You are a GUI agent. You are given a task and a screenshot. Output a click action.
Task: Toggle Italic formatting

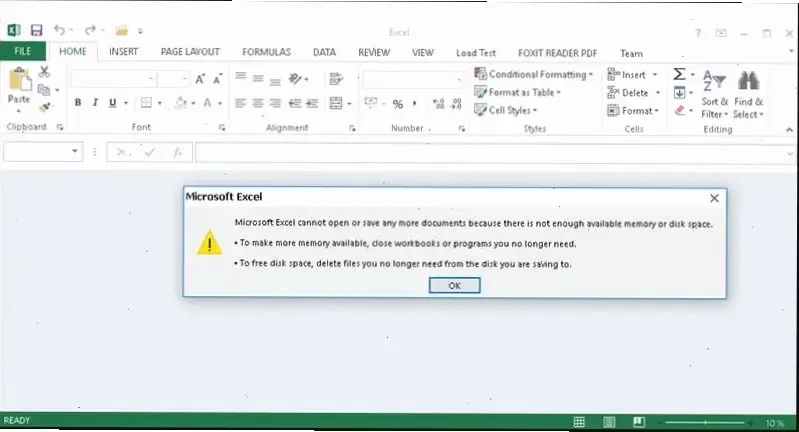(x=95, y=102)
